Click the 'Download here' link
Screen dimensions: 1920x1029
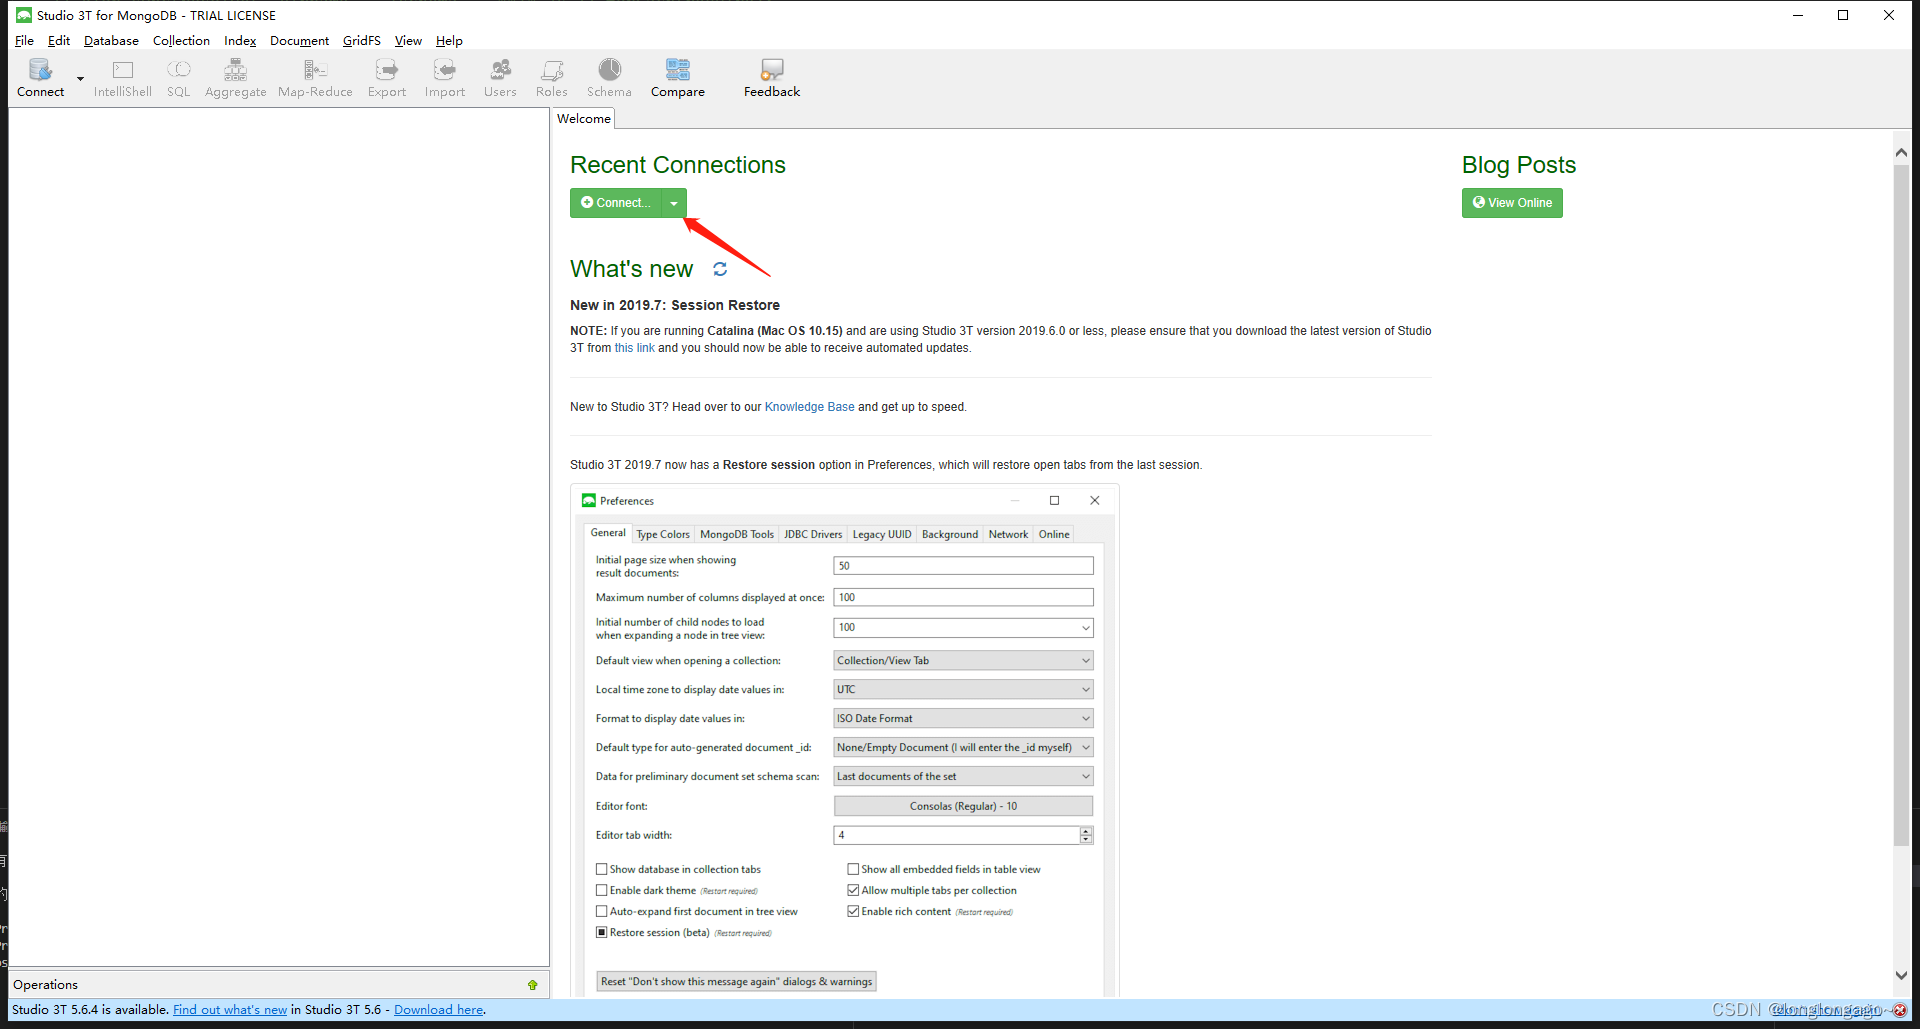pos(438,1010)
